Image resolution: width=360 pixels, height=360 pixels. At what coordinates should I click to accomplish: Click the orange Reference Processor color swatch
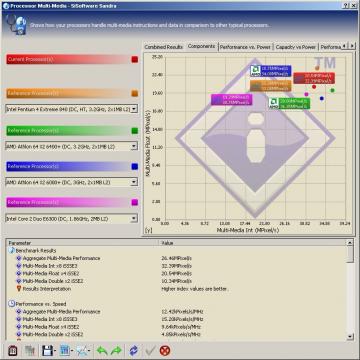(135, 93)
